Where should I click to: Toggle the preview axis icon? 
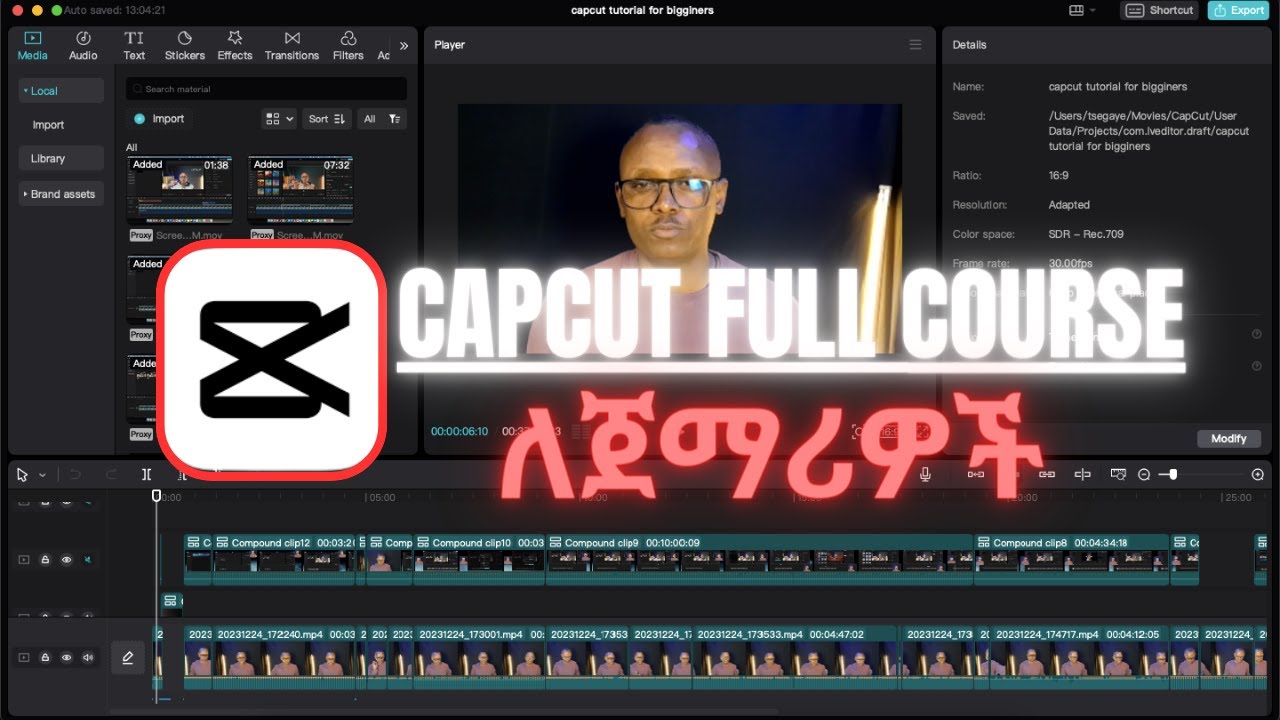click(1082, 475)
